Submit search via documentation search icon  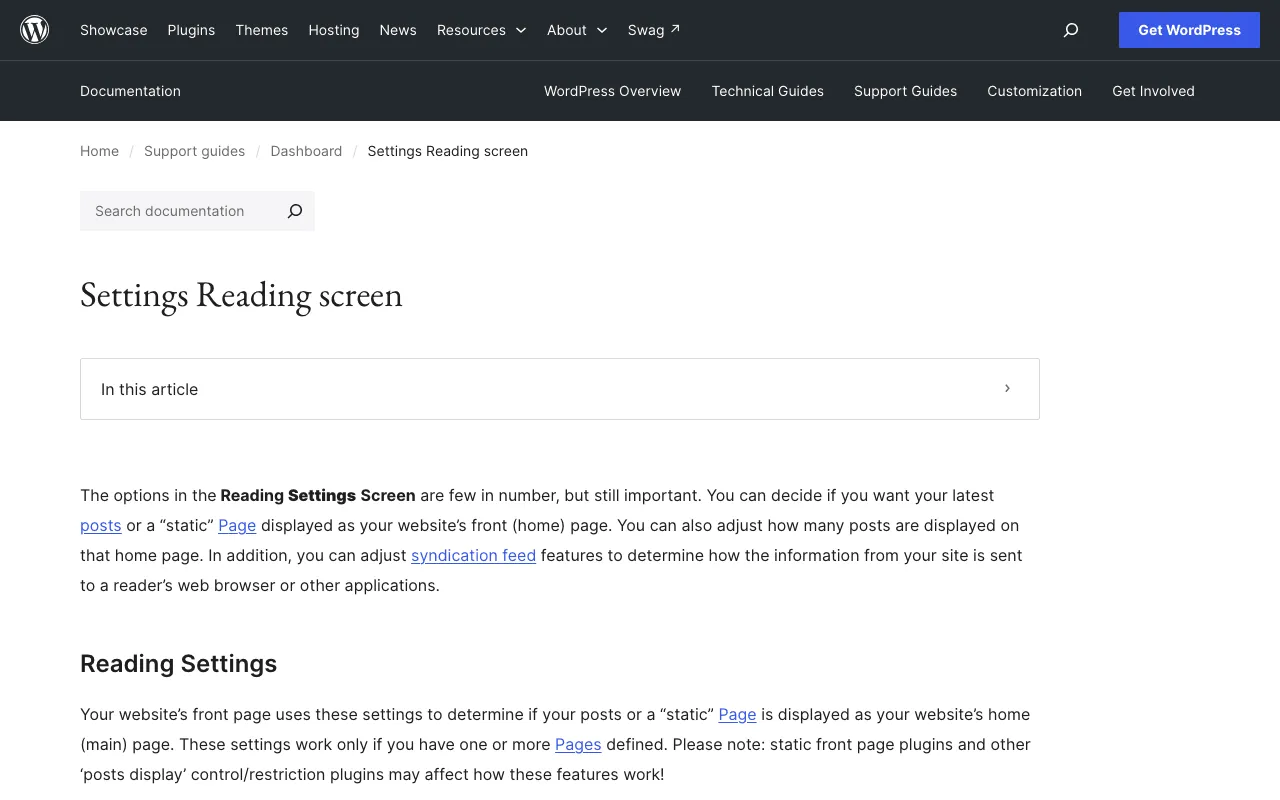295,211
